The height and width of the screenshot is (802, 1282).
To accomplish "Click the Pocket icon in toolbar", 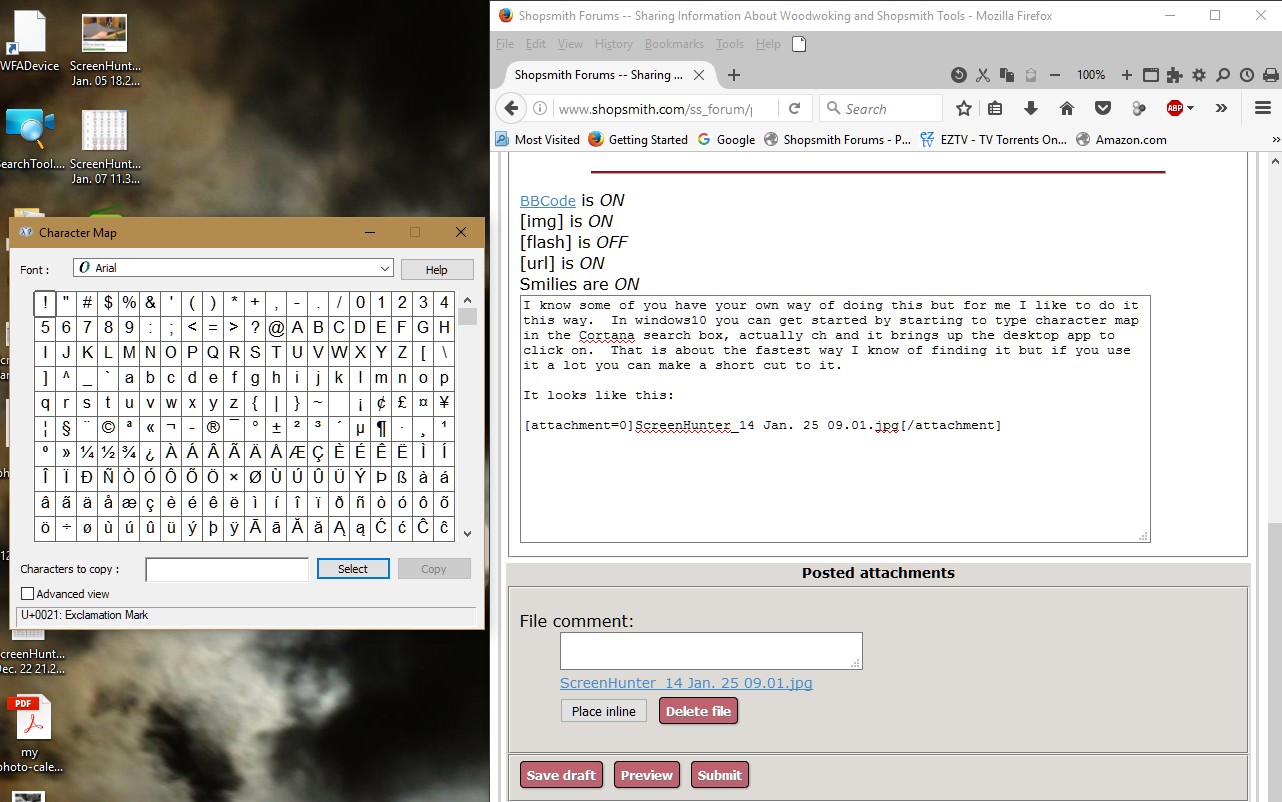I will (1103, 108).
